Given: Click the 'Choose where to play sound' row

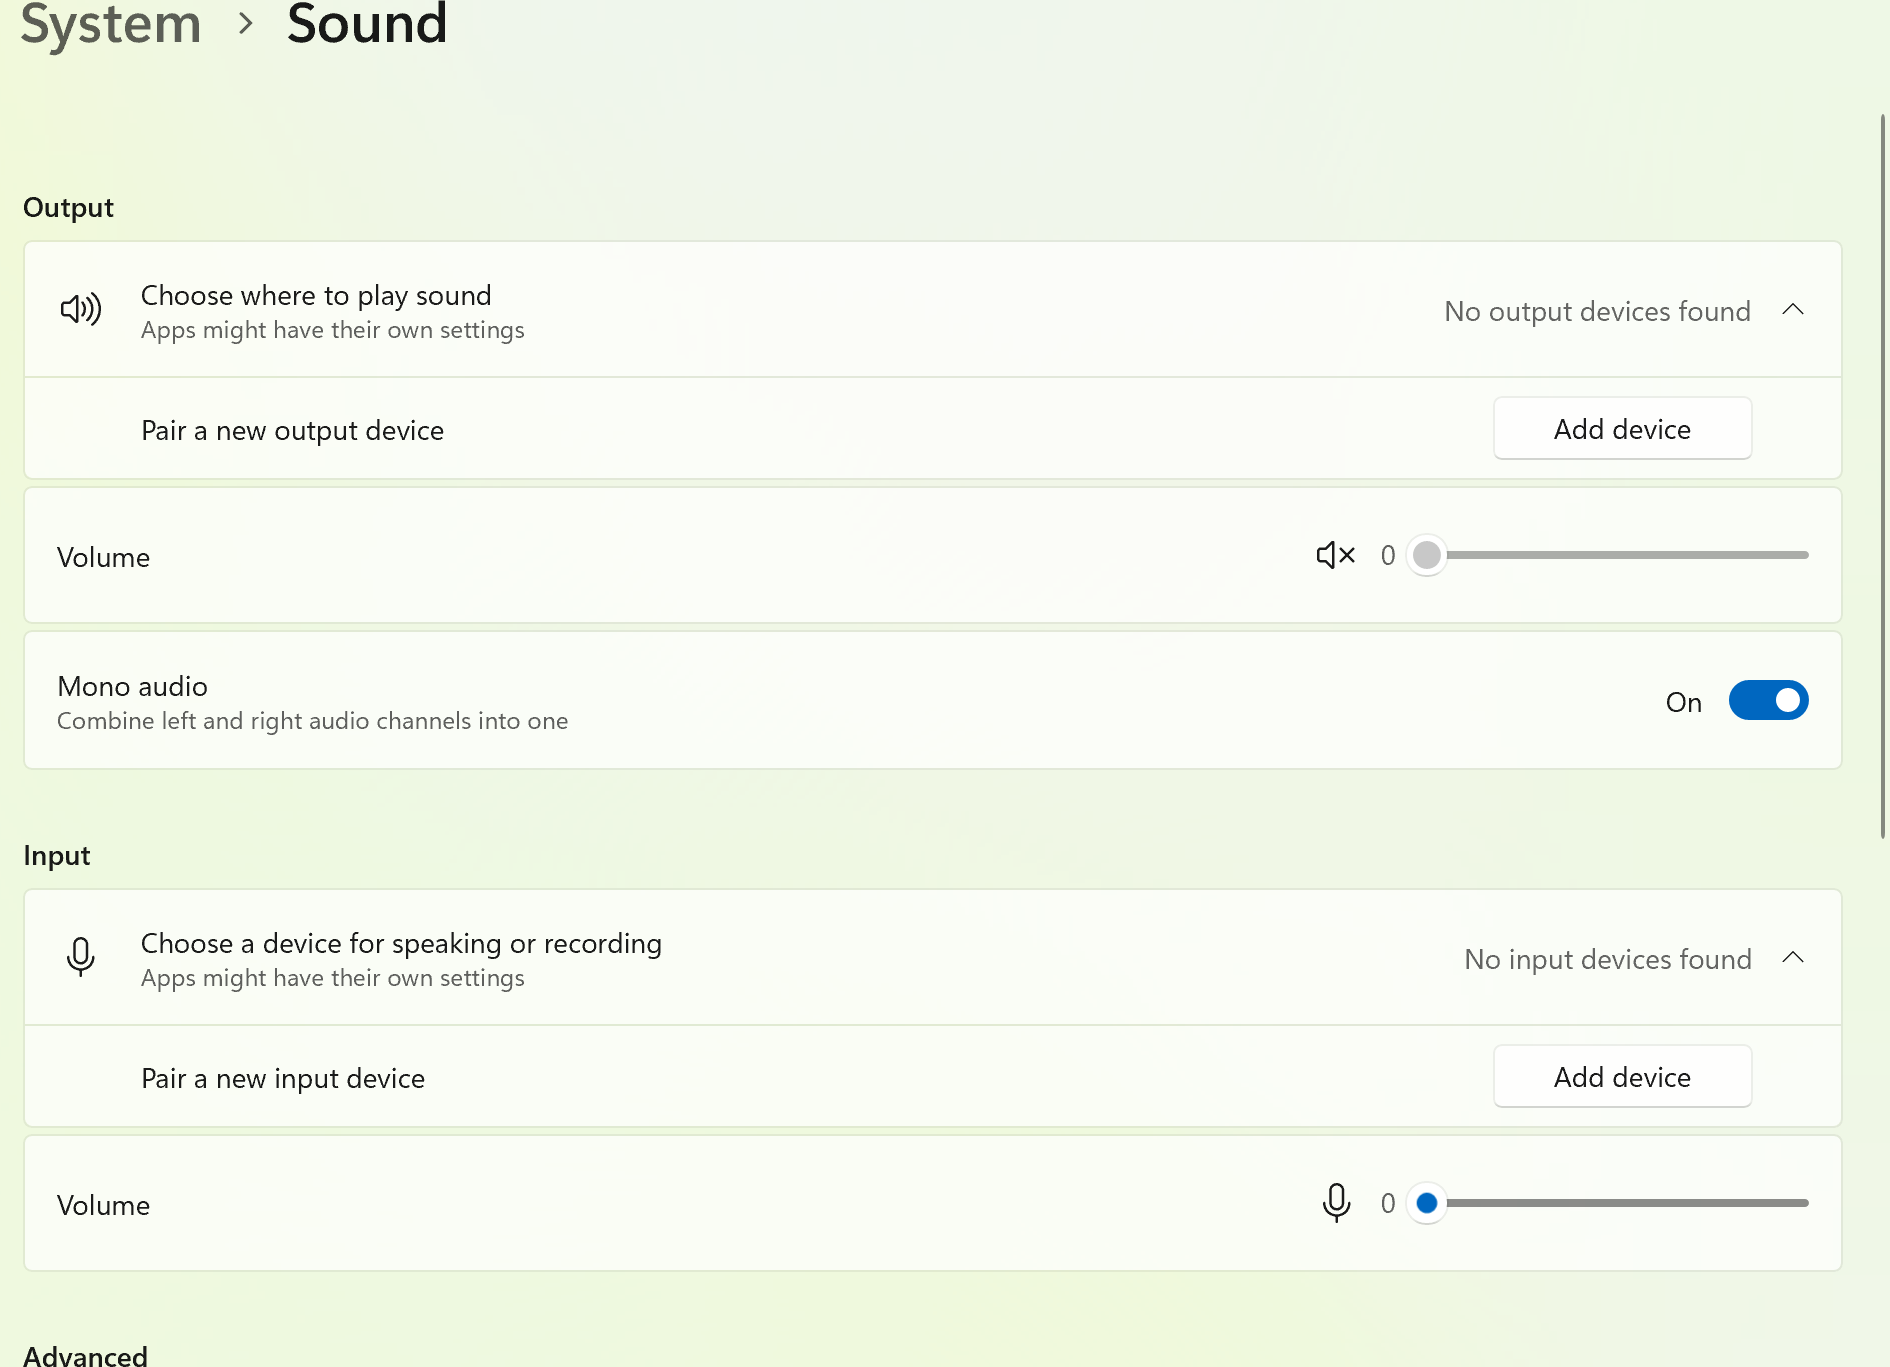Looking at the screenshot, I should (x=932, y=310).
